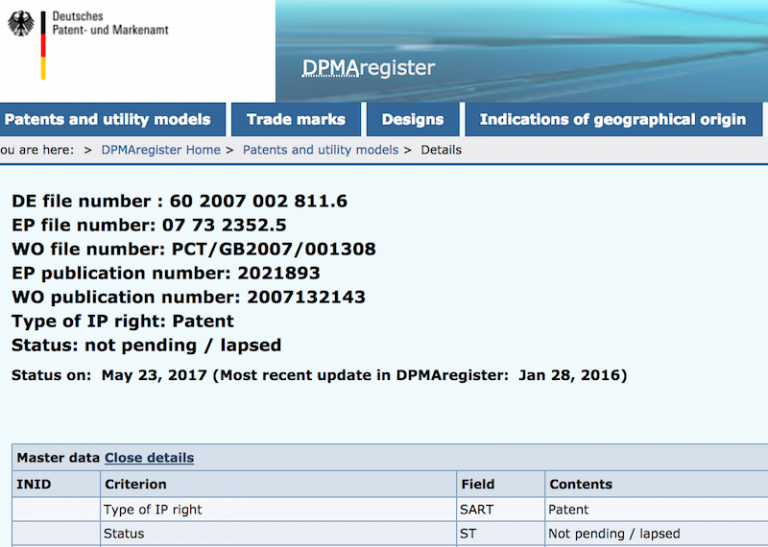The width and height of the screenshot is (768, 547).
Task: Click the SART field cell
Action: click(x=501, y=510)
